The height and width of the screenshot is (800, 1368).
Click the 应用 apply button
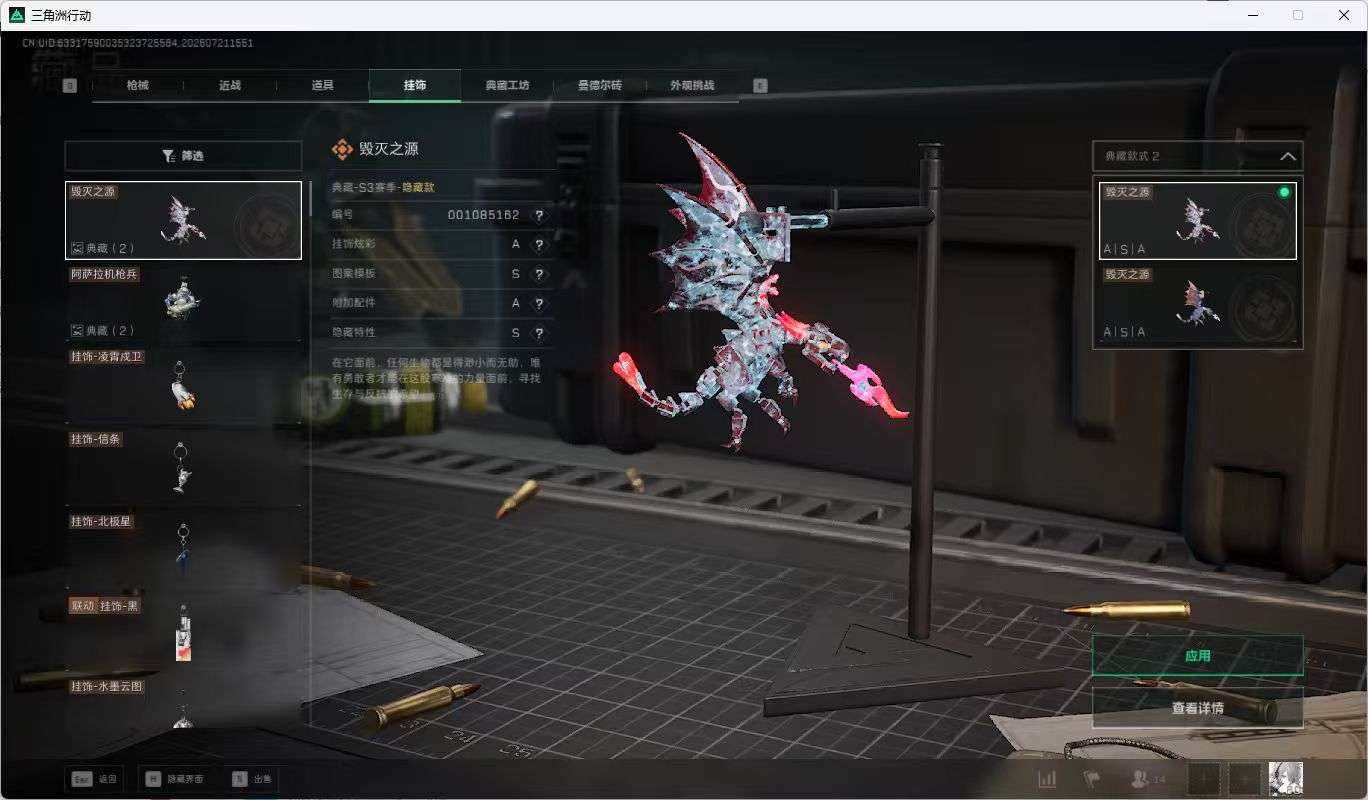click(x=1197, y=656)
